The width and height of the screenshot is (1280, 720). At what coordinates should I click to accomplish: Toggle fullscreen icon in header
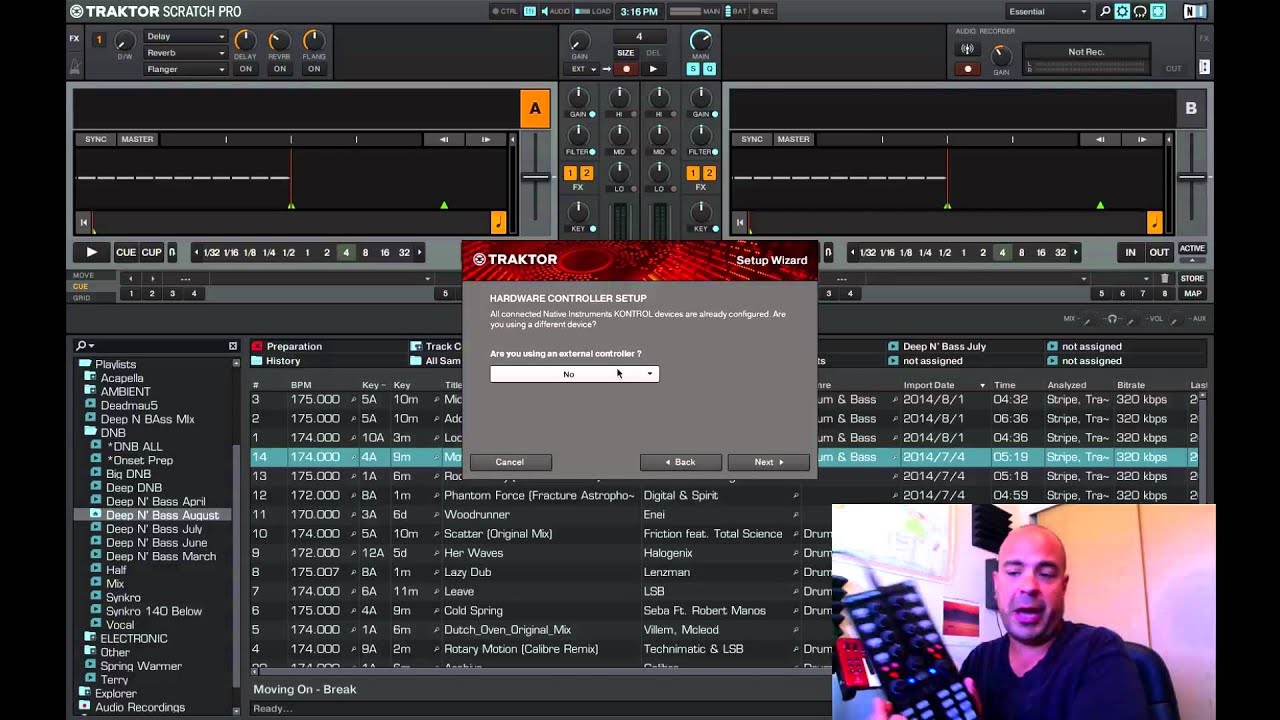pos(1158,12)
